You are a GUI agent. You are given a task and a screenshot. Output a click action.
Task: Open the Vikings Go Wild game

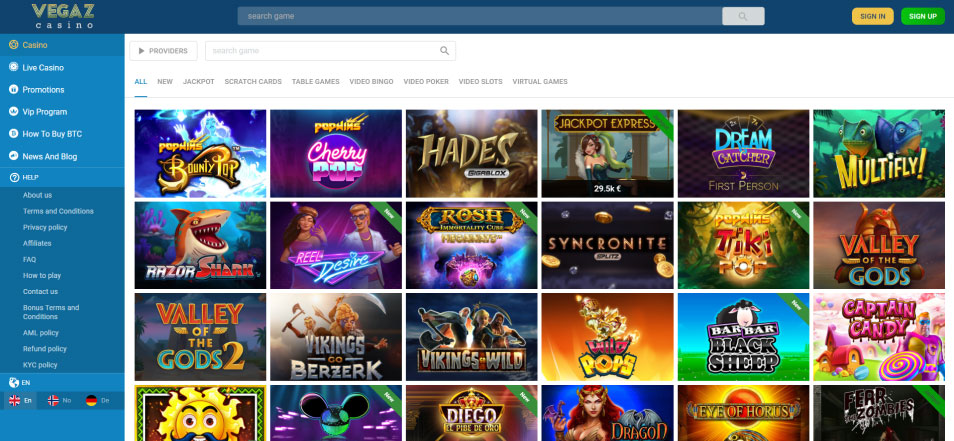pos(472,337)
